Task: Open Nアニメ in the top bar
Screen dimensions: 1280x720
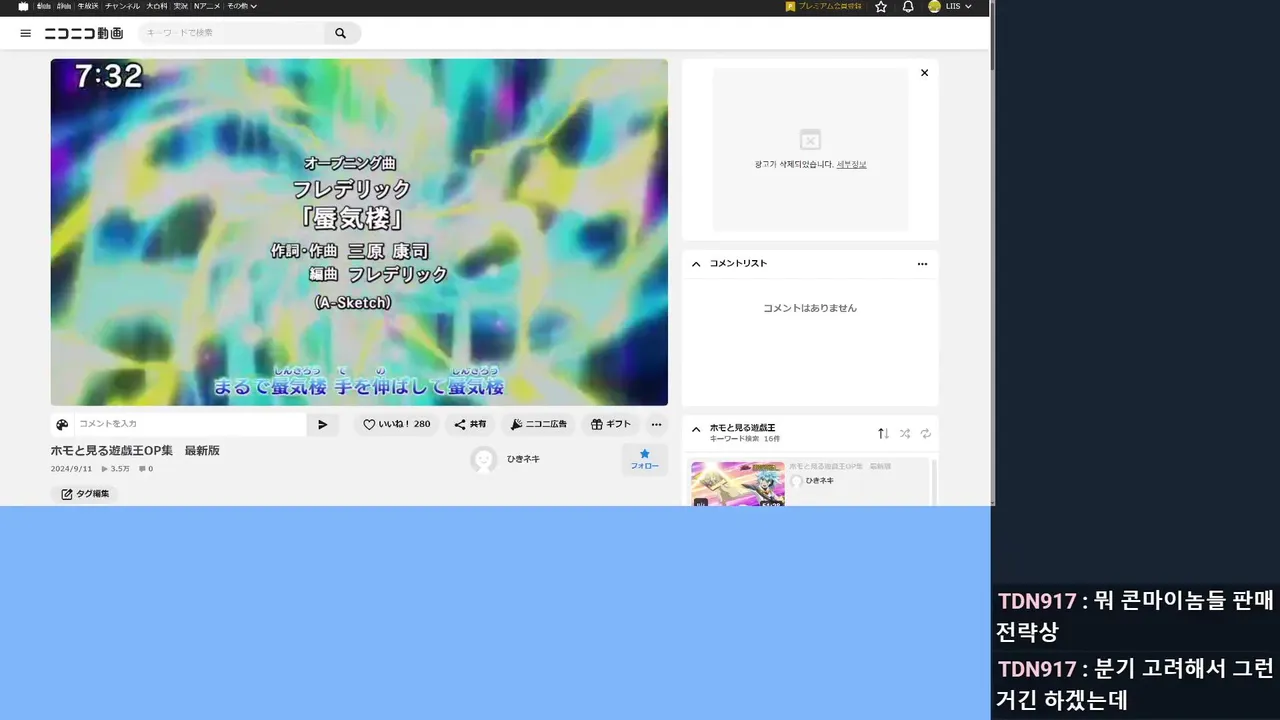Action: [208, 6]
